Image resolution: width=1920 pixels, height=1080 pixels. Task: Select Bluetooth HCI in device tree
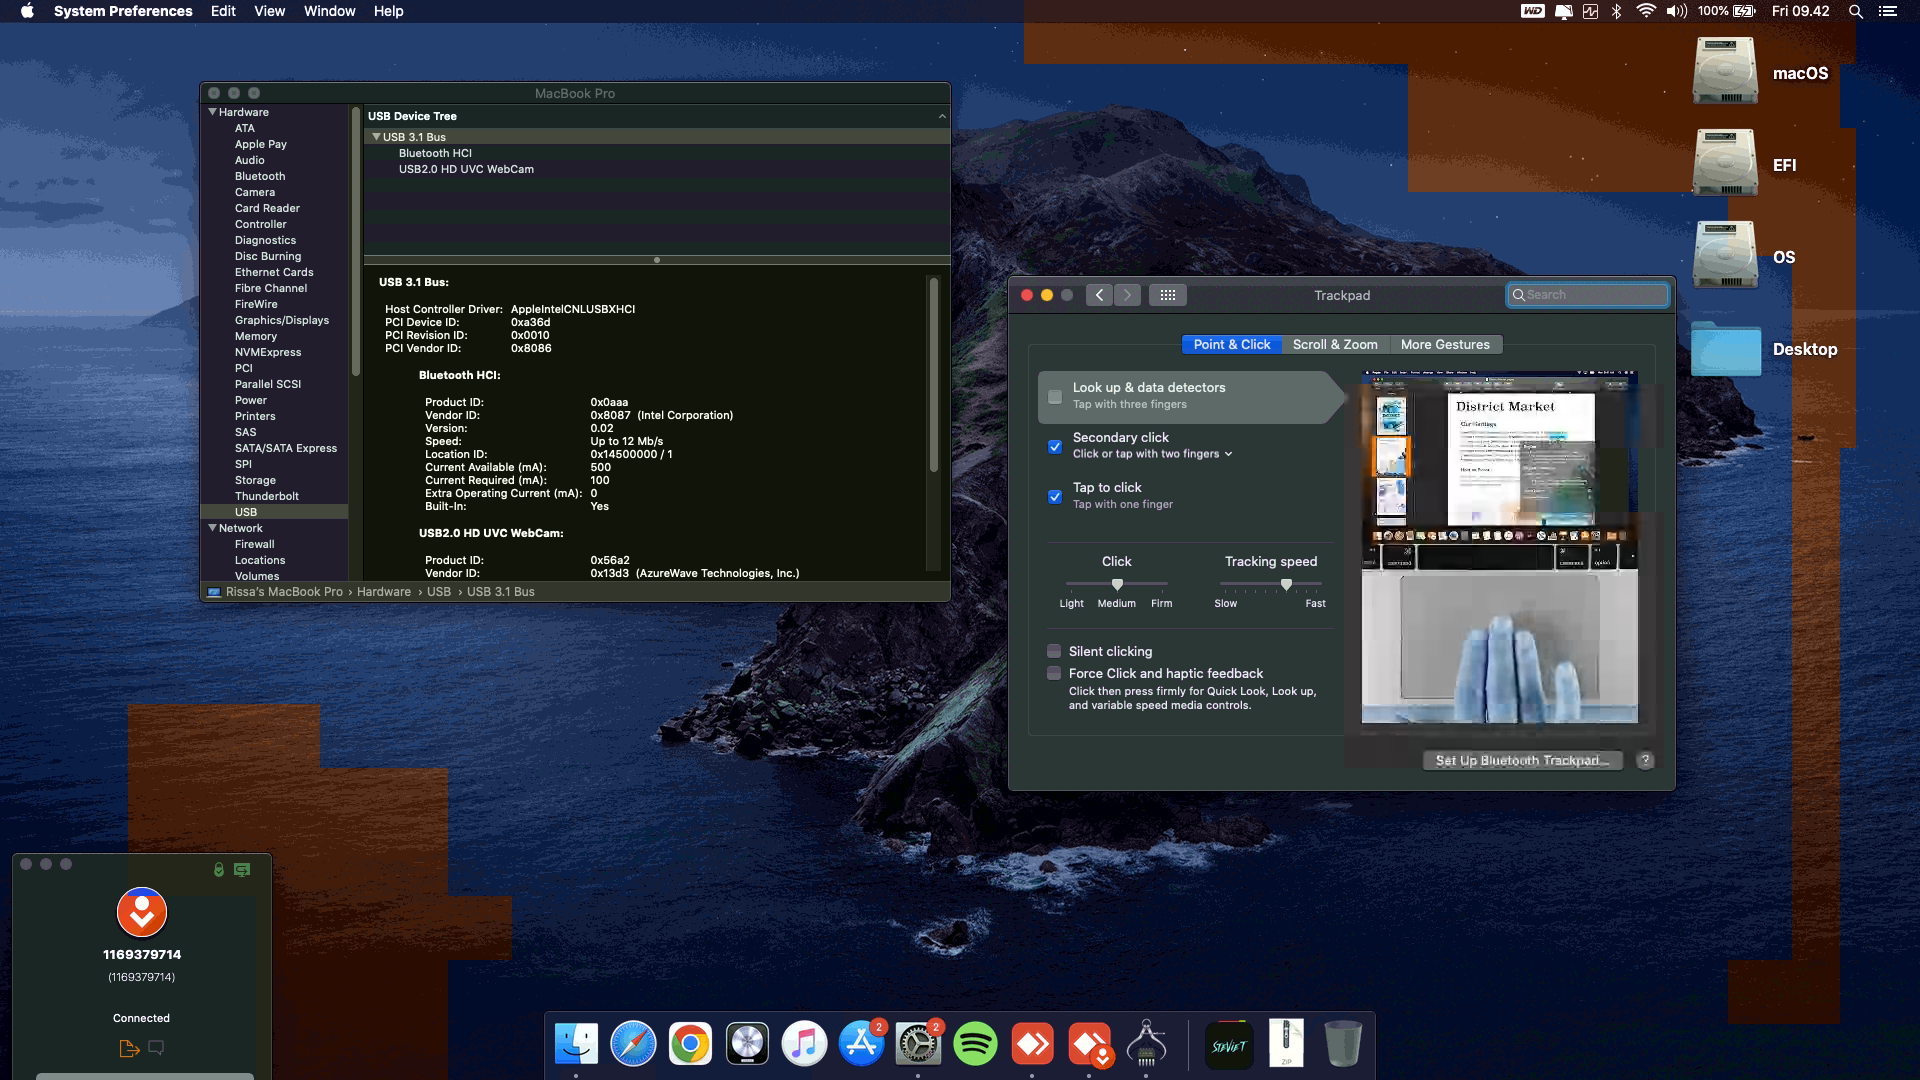point(435,153)
